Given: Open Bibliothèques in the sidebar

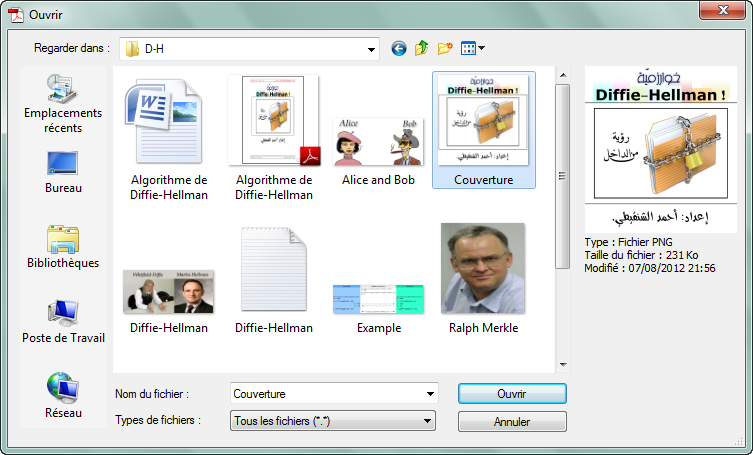Looking at the screenshot, I should coord(63,247).
